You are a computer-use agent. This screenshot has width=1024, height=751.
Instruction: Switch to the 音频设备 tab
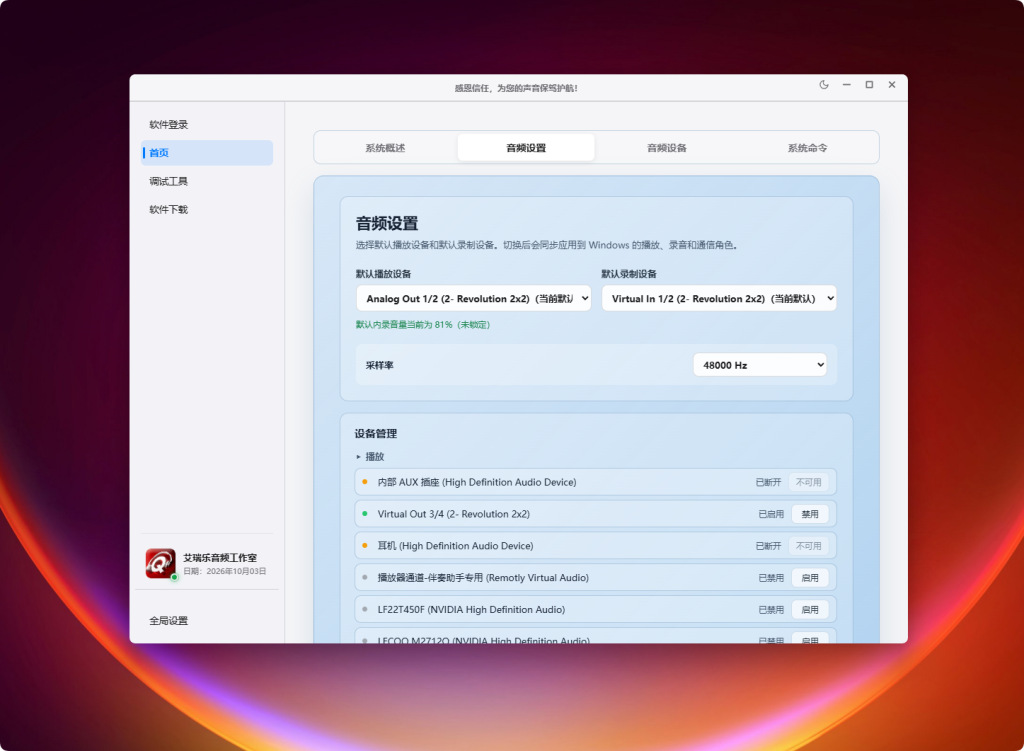click(x=667, y=148)
